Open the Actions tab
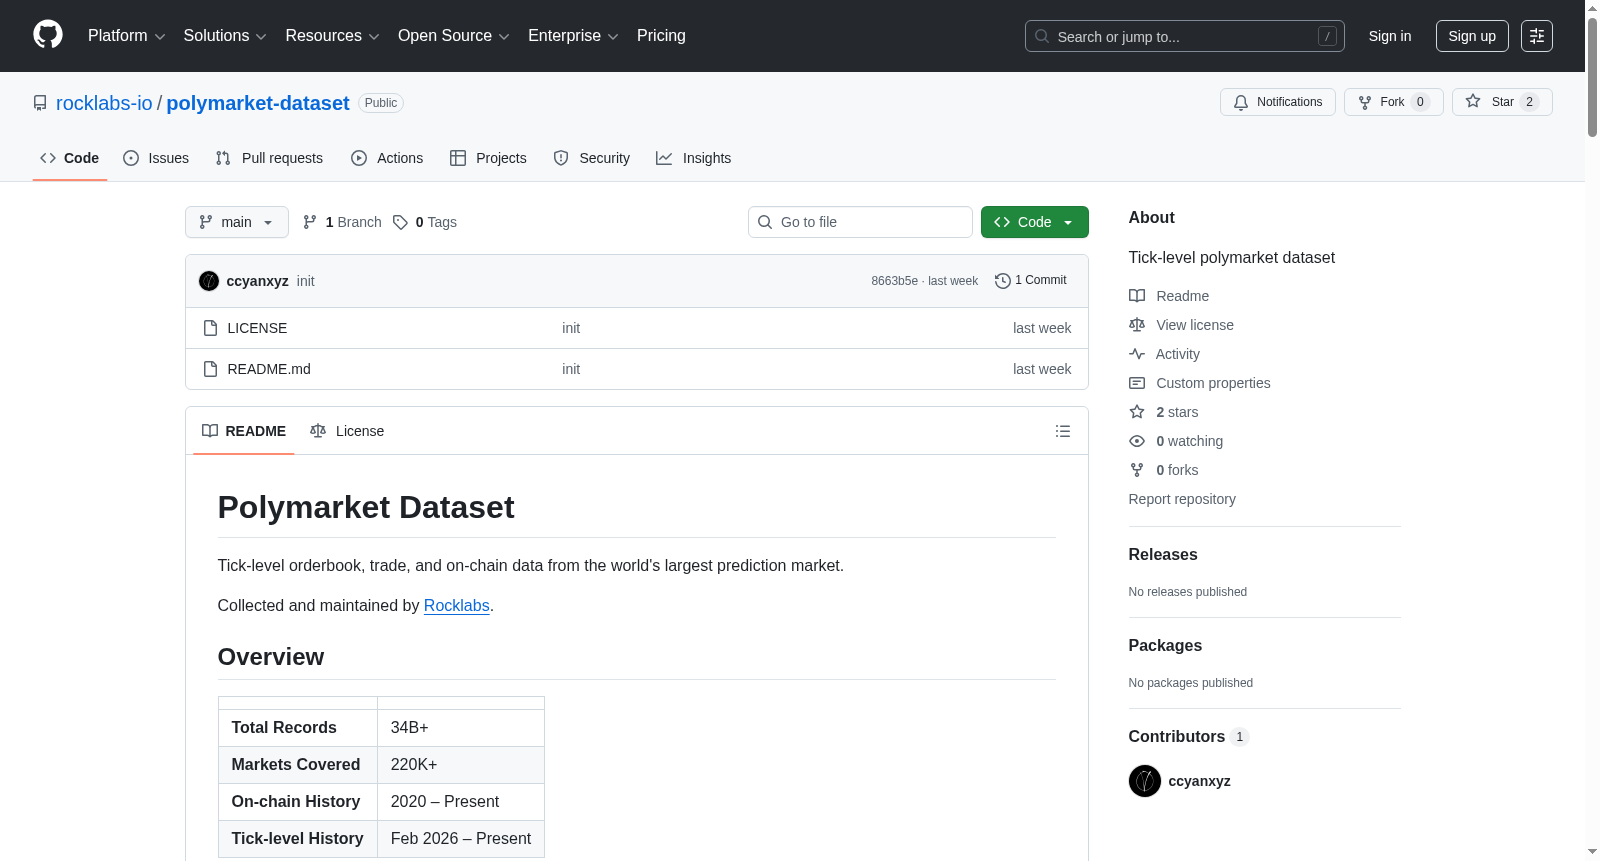The image size is (1600, 861). [x=387, y=158]
